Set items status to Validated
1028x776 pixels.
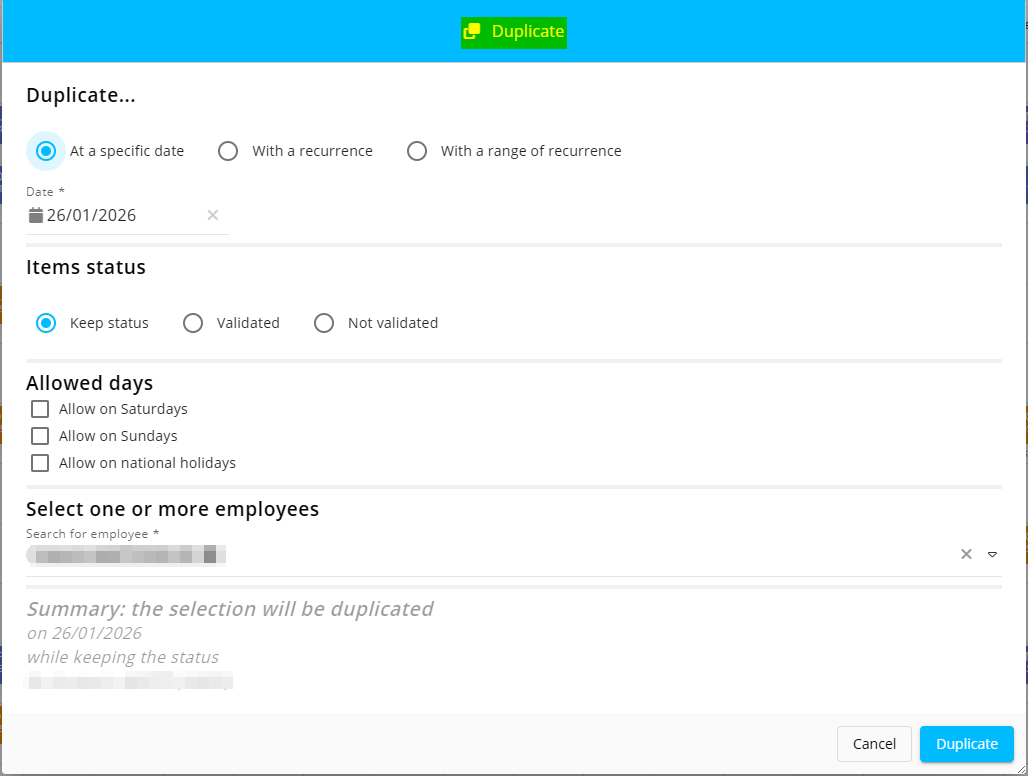click(193, 323)
